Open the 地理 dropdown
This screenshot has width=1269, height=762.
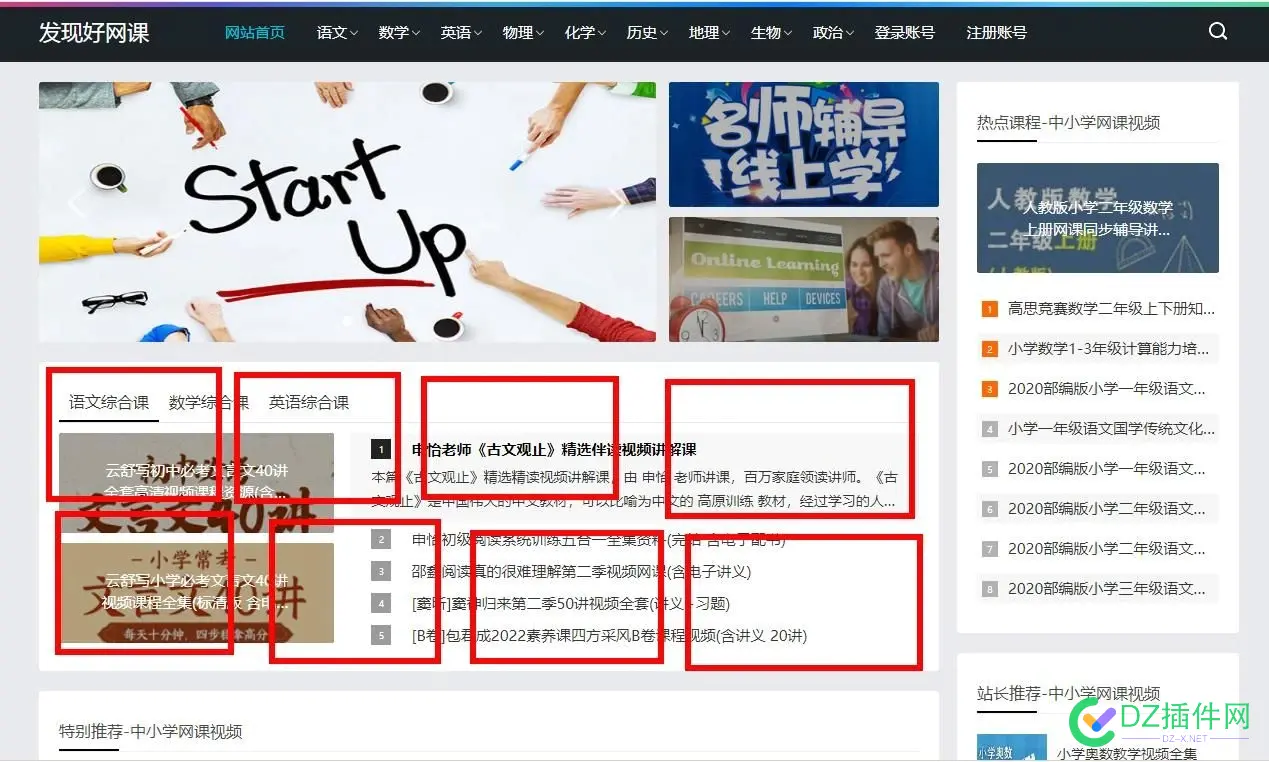708,32
